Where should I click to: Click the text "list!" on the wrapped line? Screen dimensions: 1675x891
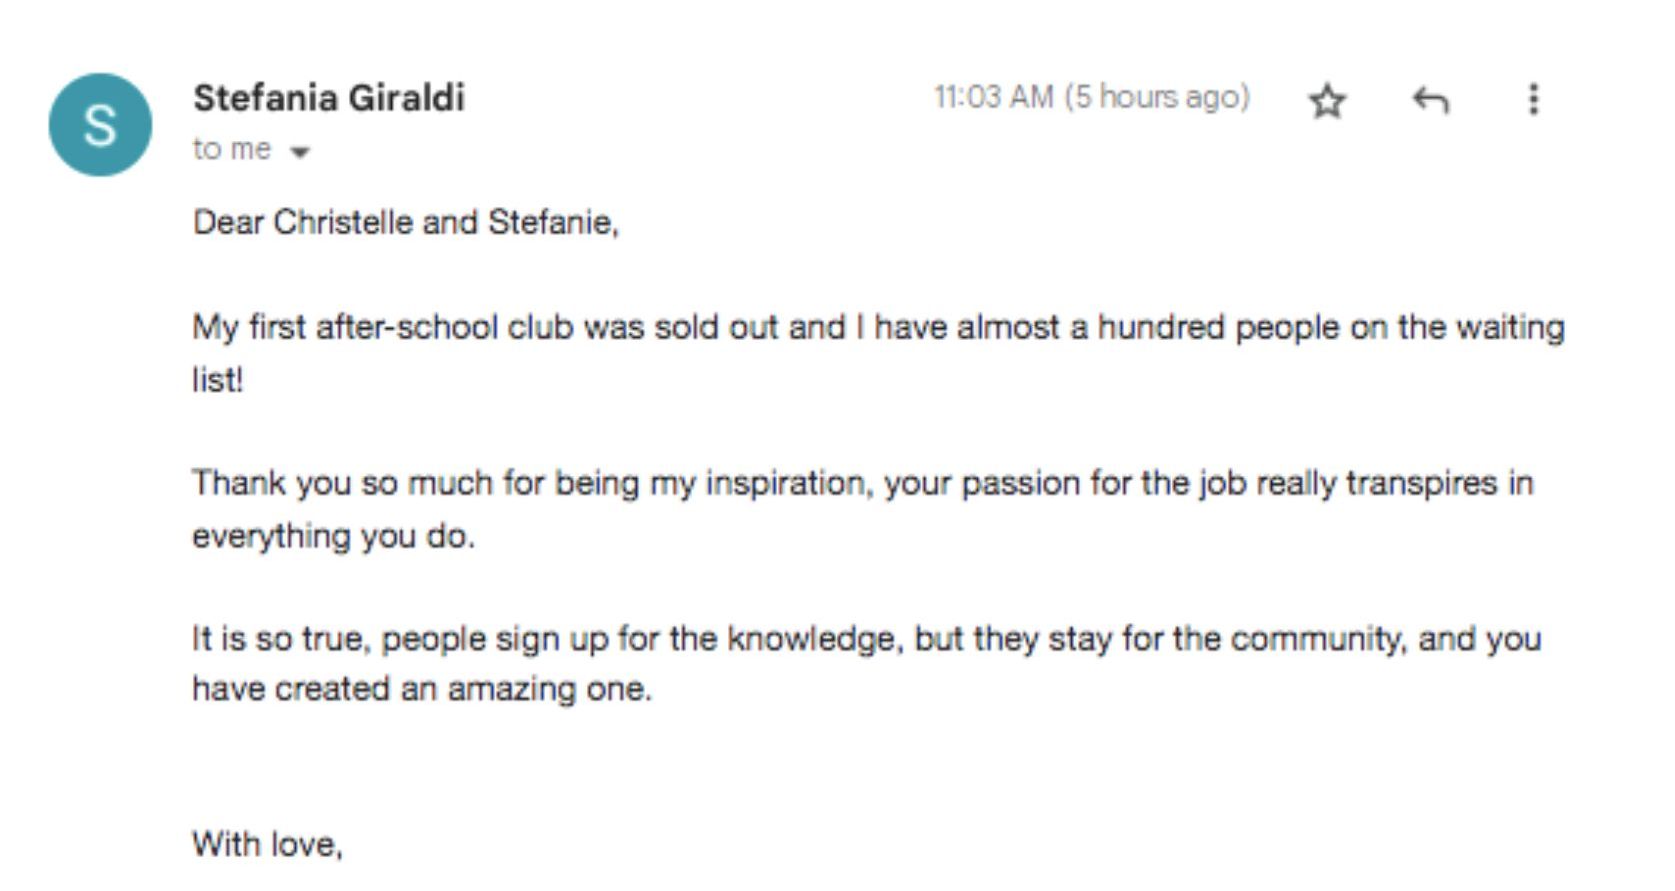click(217, 380)
